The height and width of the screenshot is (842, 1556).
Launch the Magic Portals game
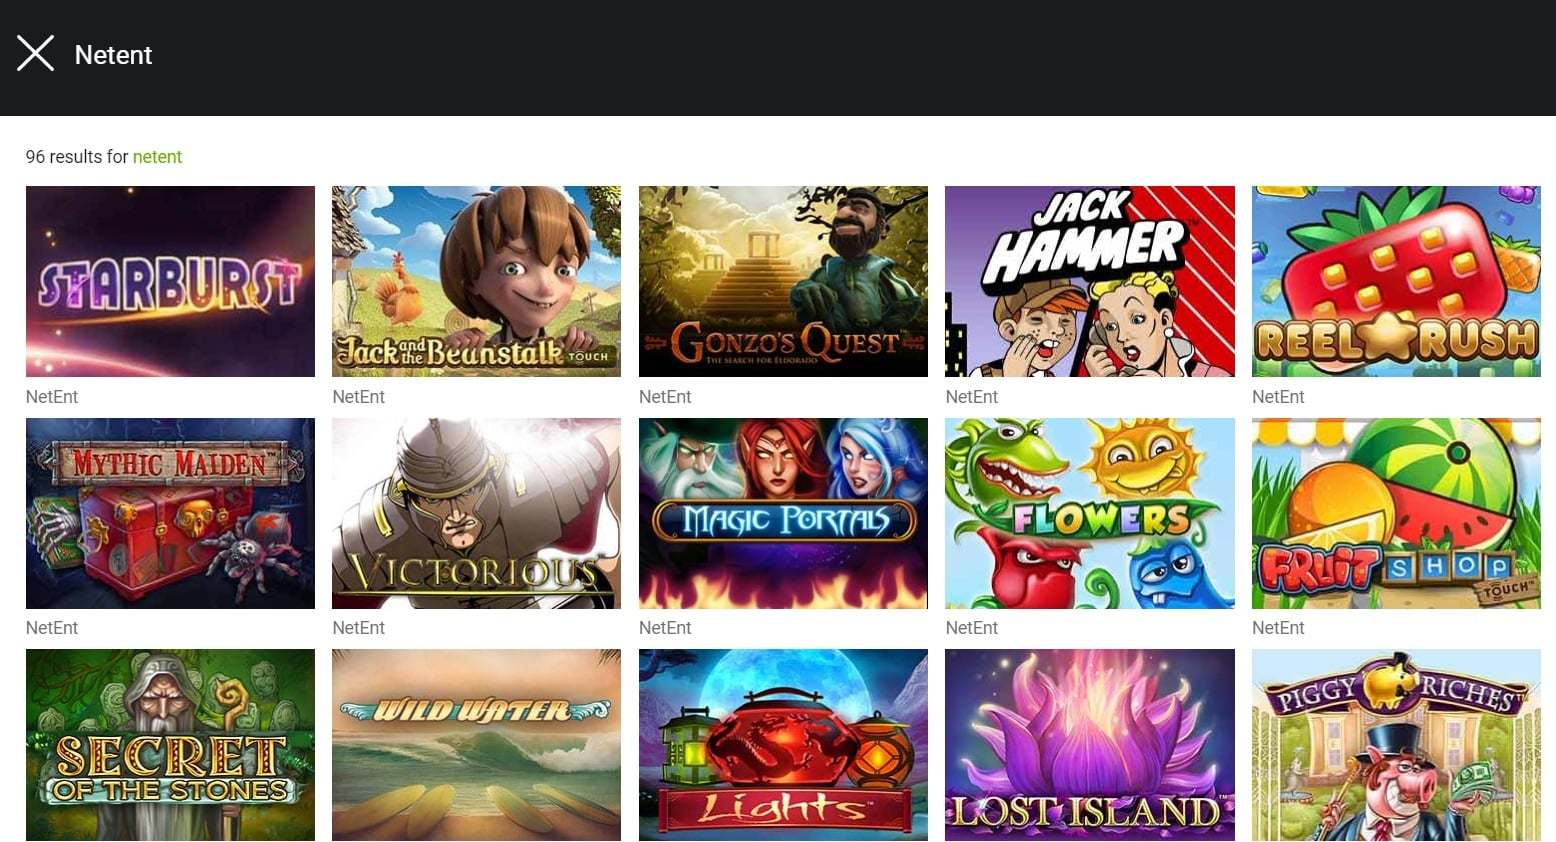(x=783, y=513)
